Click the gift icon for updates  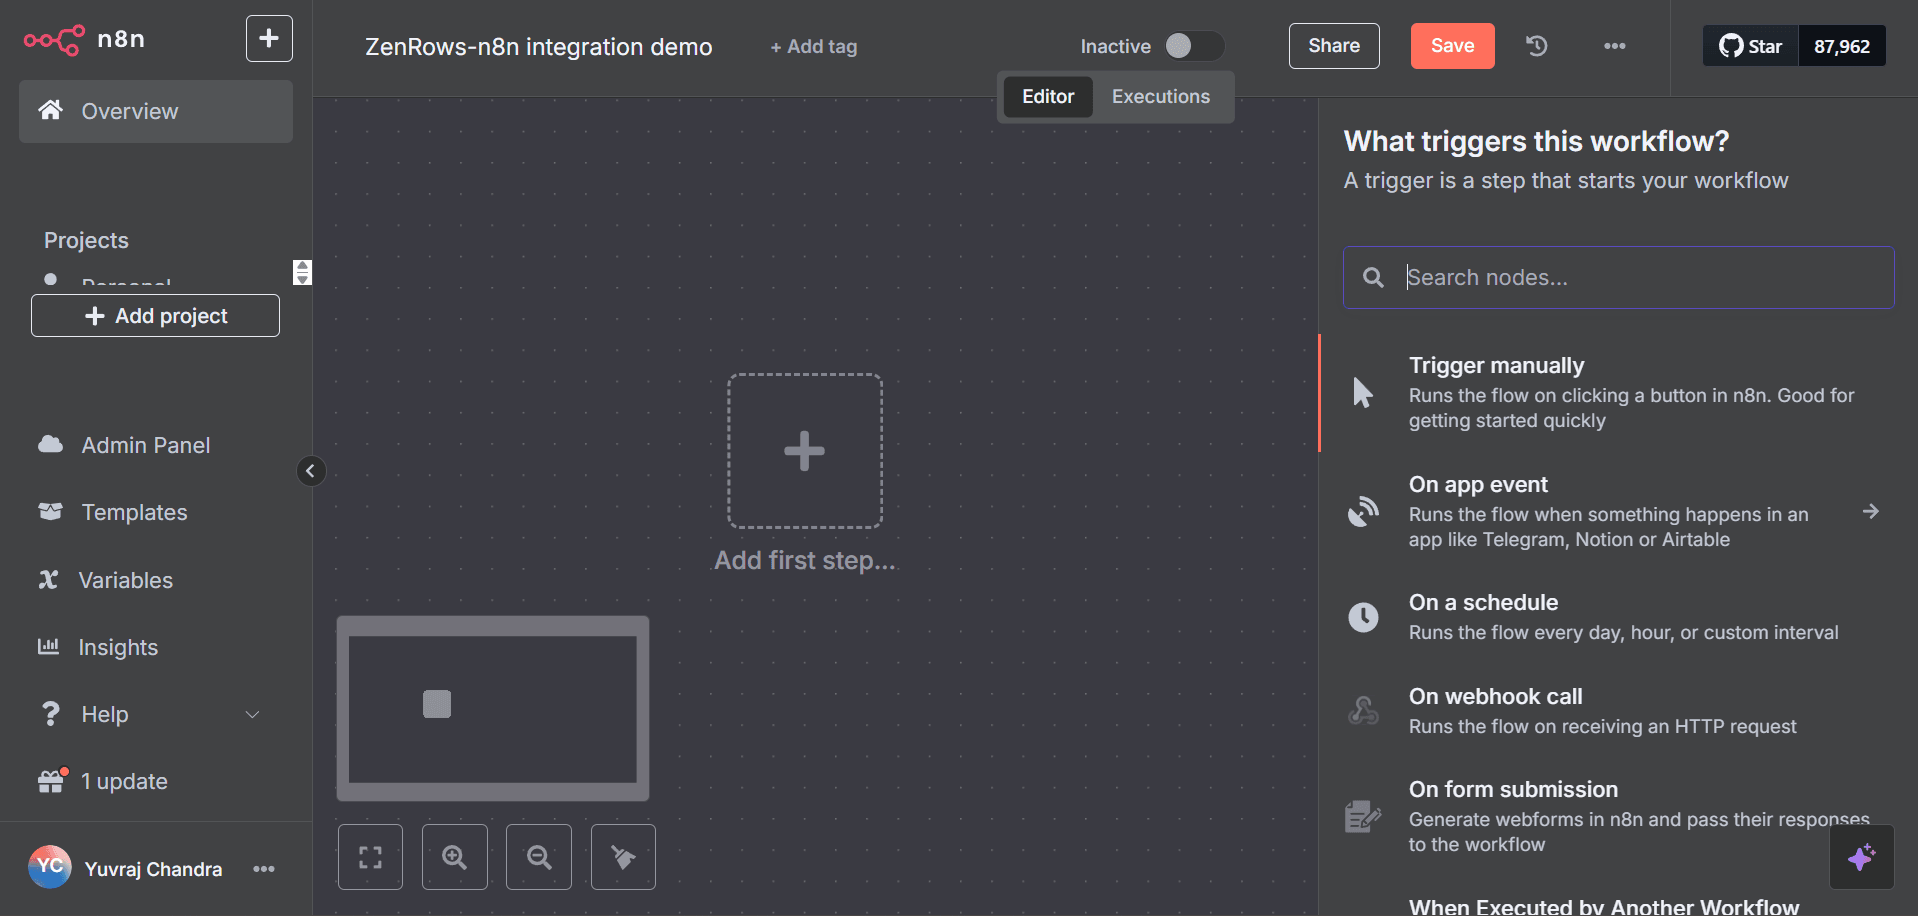pos(52,780)
